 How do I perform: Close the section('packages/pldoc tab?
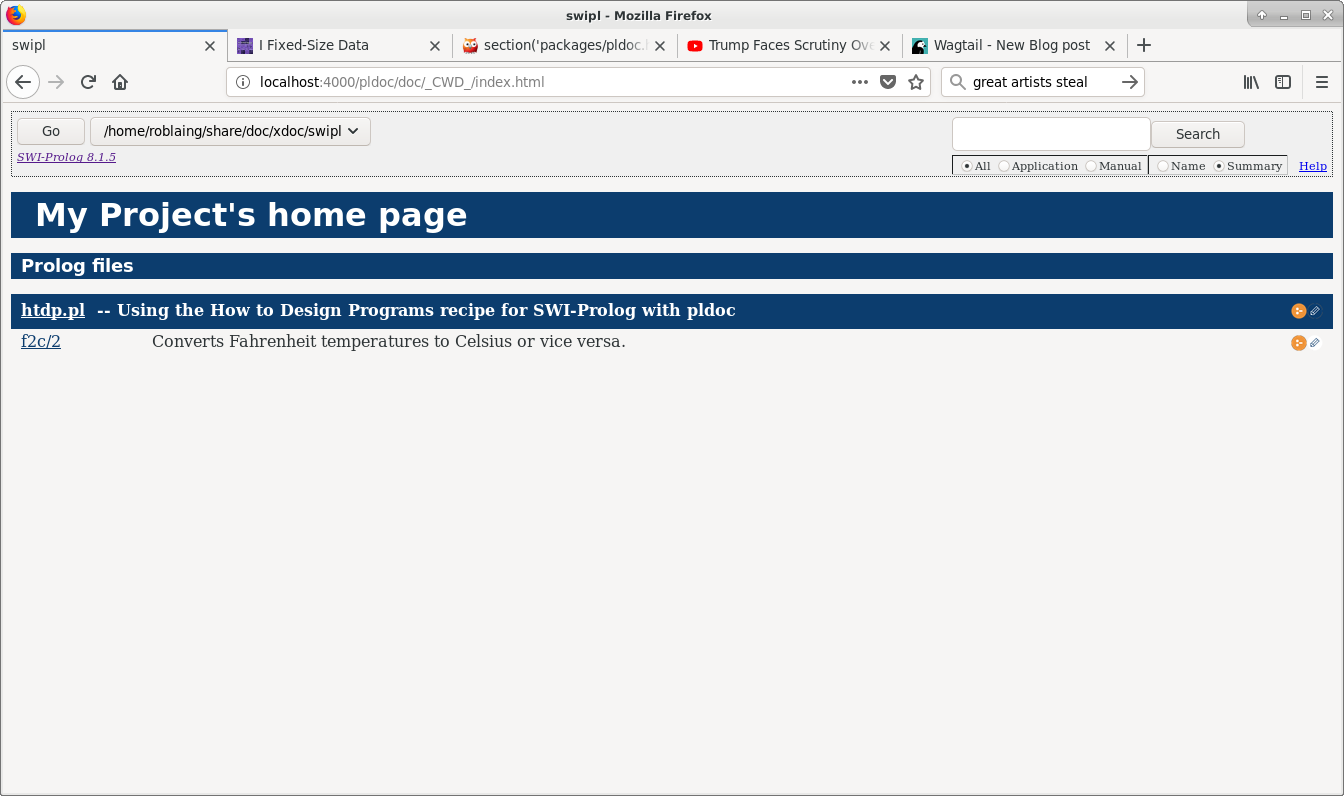pyautogui.click(x=659, y=45)
